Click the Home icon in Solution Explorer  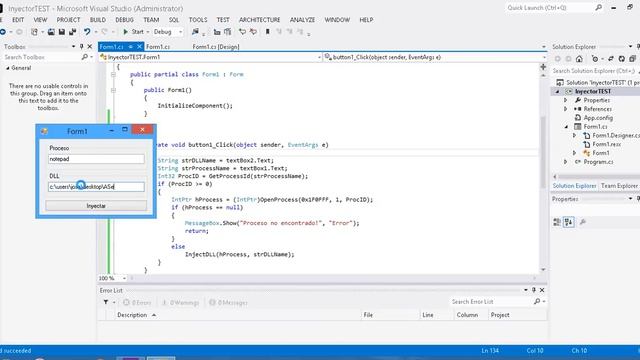click(x=579, y=59)
